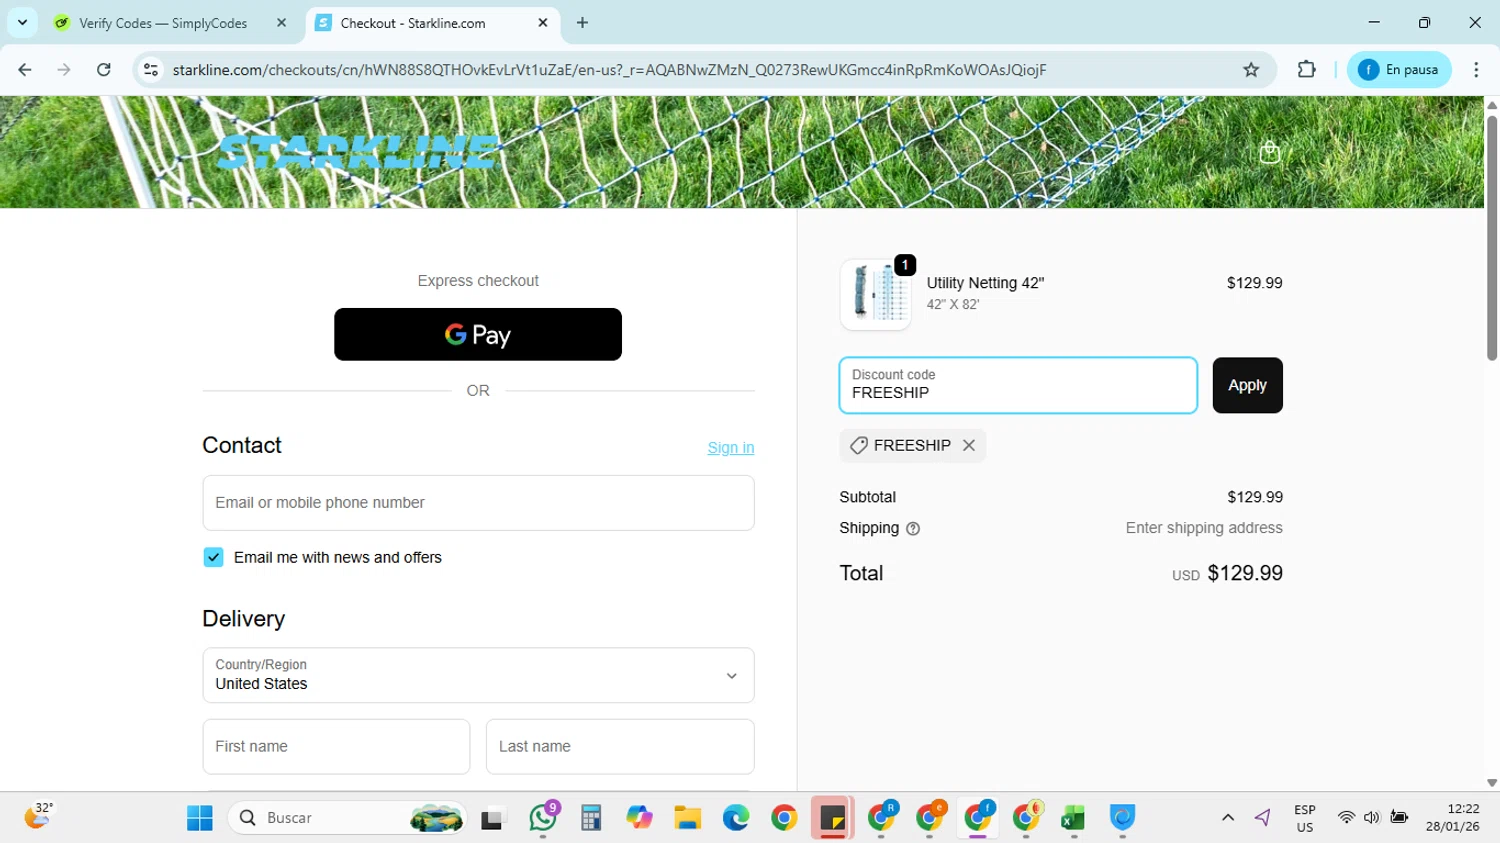Open the tab search dropdown arrow

pos(22,22)
